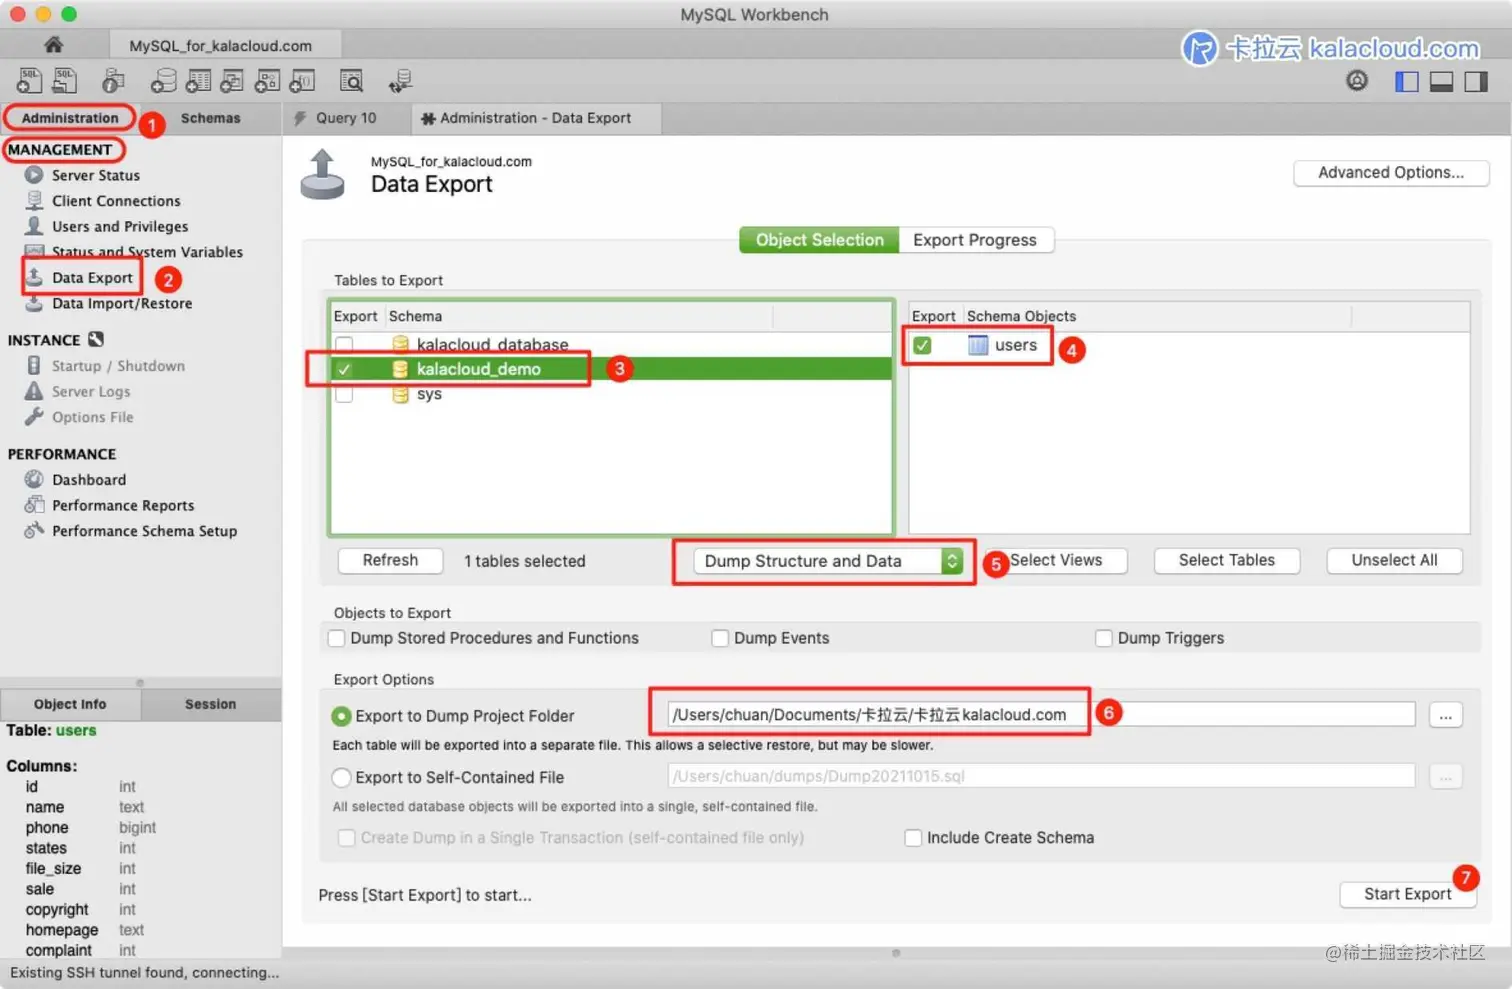
Task: Open the Session panel tab
Action: 210,704
